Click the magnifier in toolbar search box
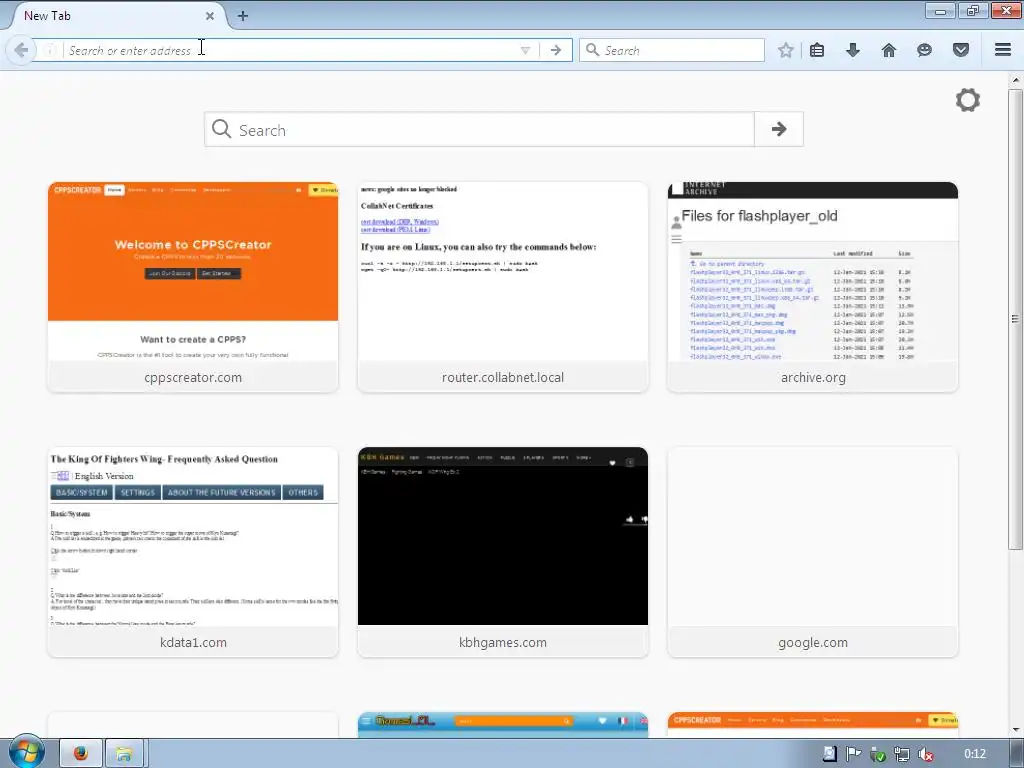The height and width of the screenshot is (768, 1024). pos(592,50)
